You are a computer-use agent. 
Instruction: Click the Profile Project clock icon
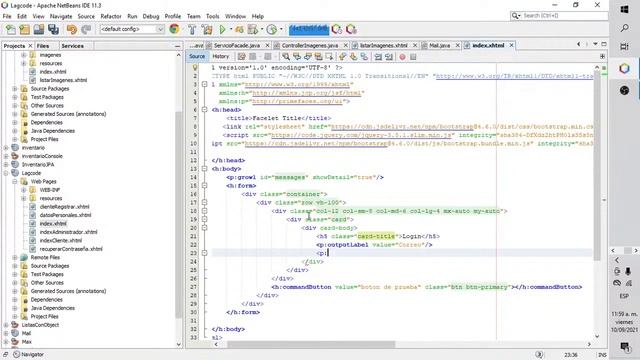pos(271,29)
